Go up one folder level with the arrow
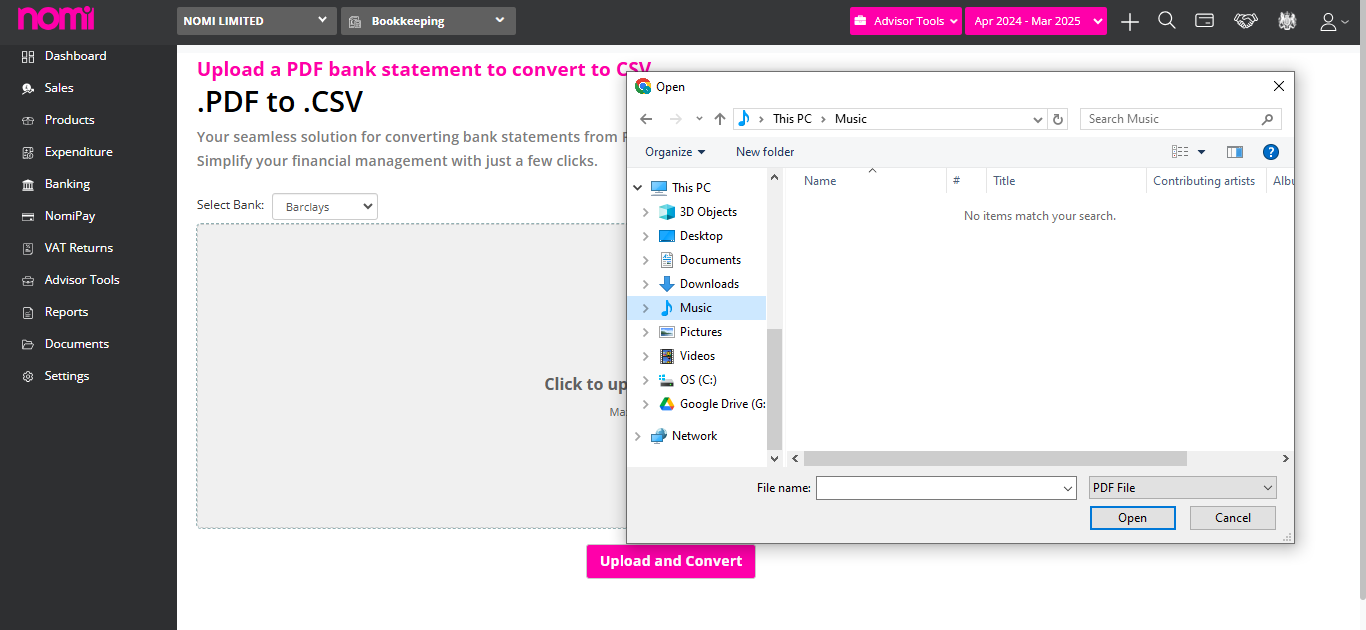Image resolution: width=1366 pixels, height=630 pixels. [x=720, y=119]
